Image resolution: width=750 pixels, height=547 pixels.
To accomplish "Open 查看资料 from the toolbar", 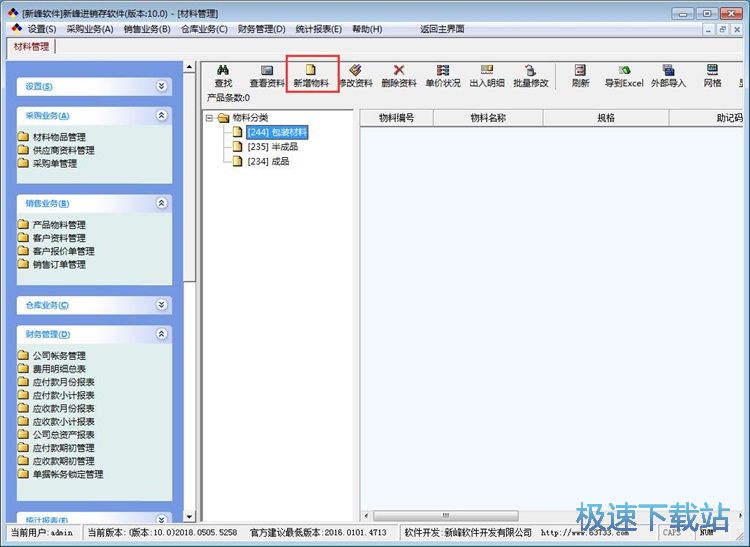I will click(x=267, y=76).
